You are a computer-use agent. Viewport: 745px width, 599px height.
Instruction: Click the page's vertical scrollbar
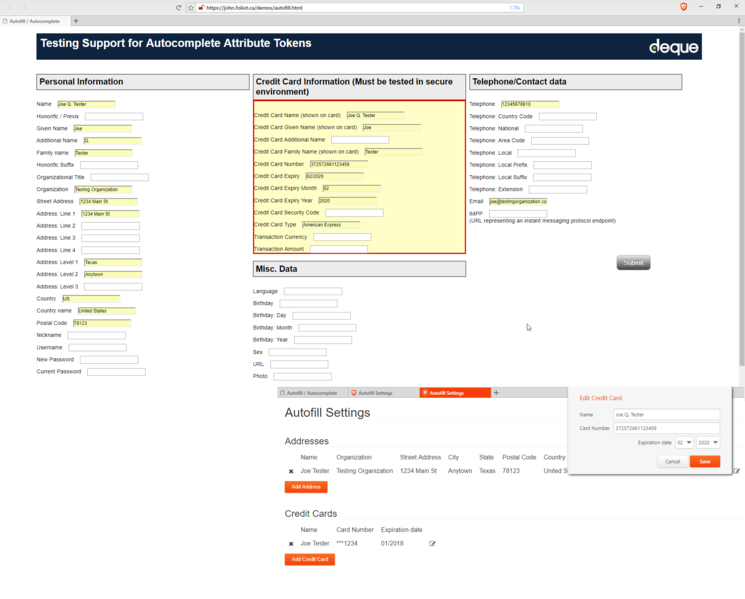click(740, 200)
